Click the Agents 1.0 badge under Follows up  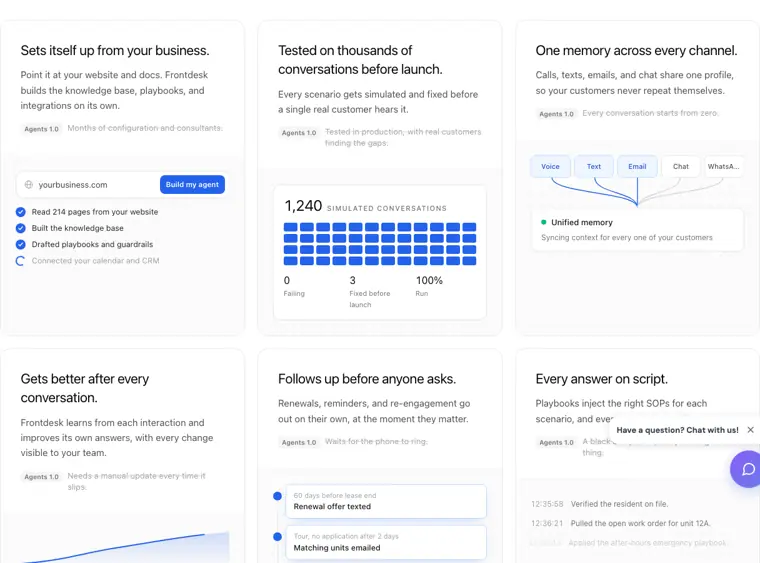coord(299,442)
